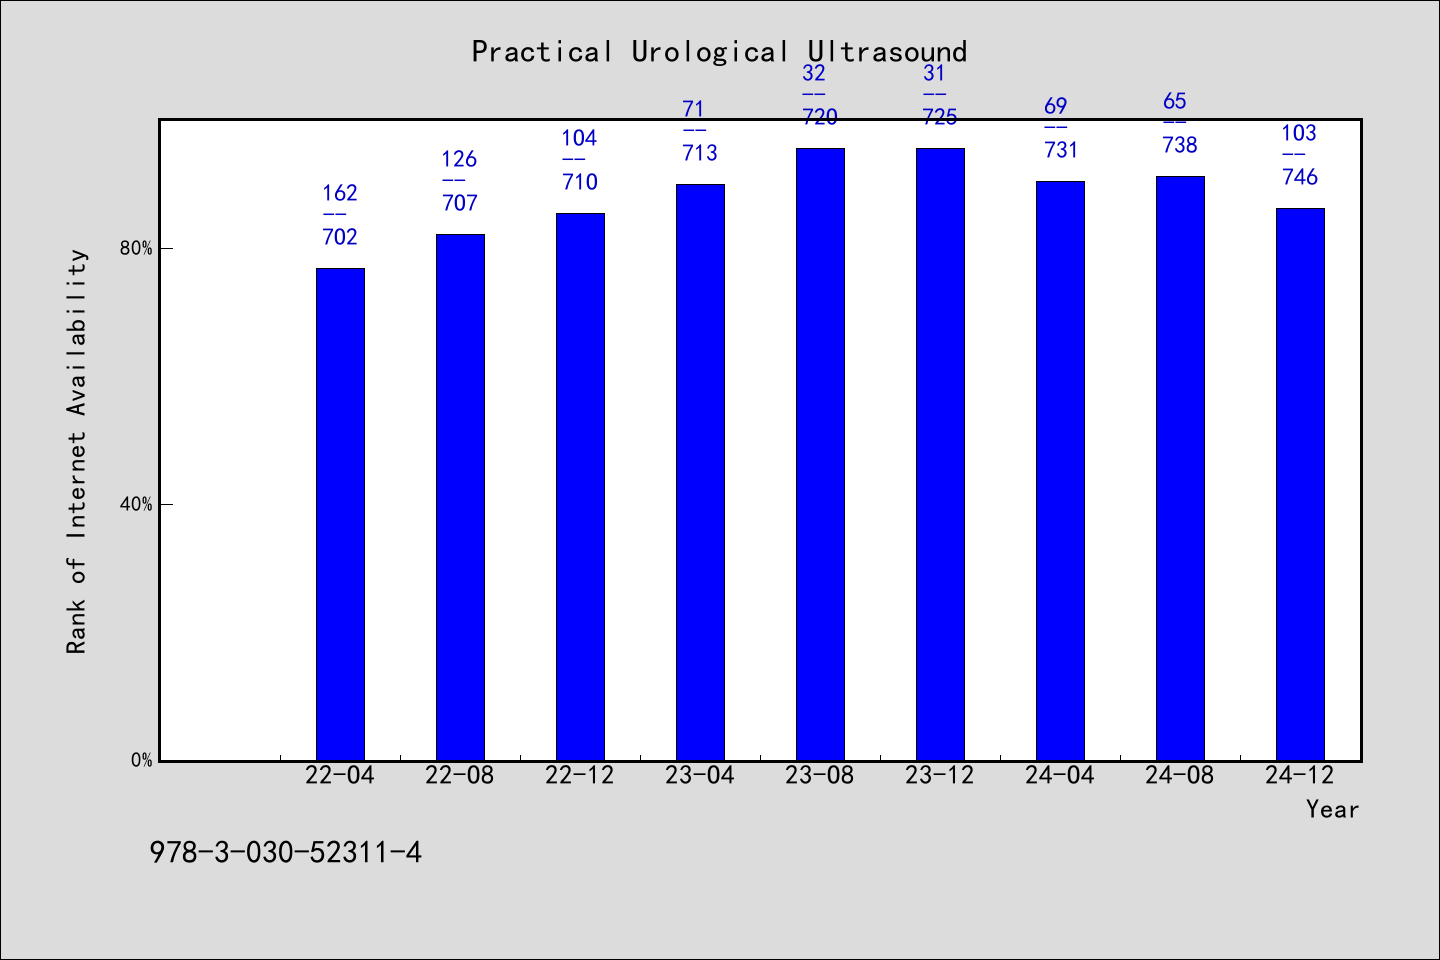Screen dimensions: 1440x960
Task: Select the bar for 23-04
Action: tap(700, 472)
